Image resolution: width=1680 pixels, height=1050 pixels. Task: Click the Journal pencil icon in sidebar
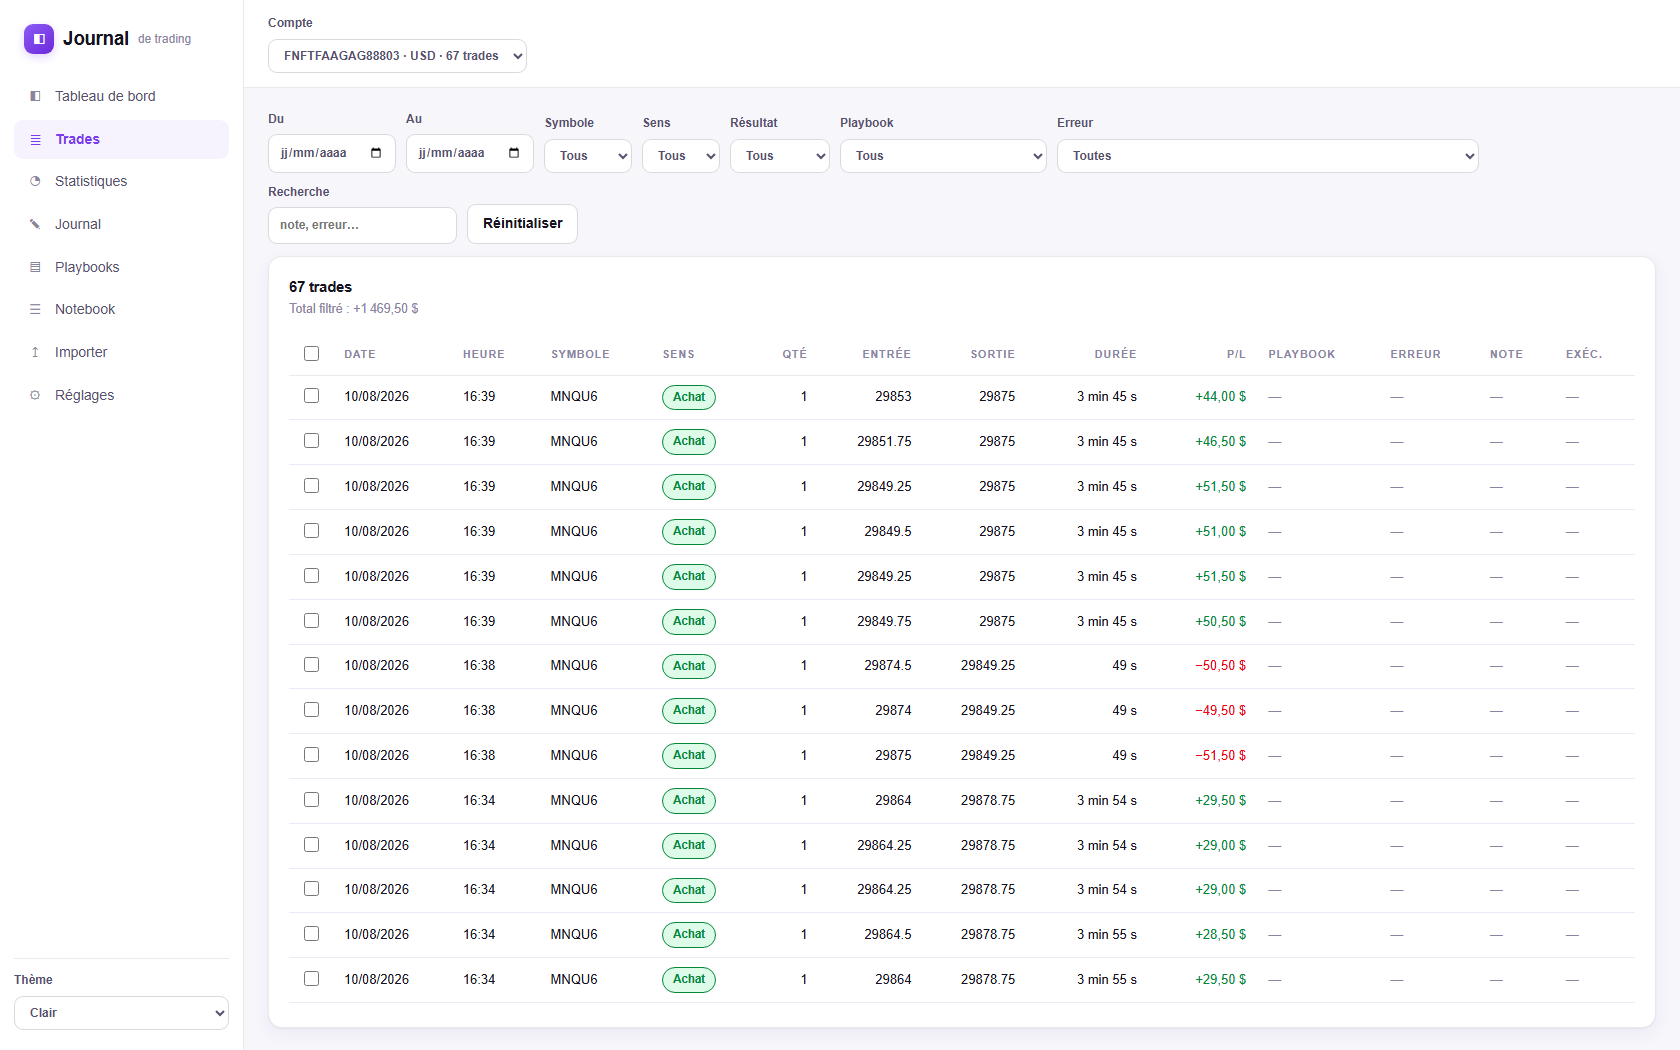click(35, 224)
